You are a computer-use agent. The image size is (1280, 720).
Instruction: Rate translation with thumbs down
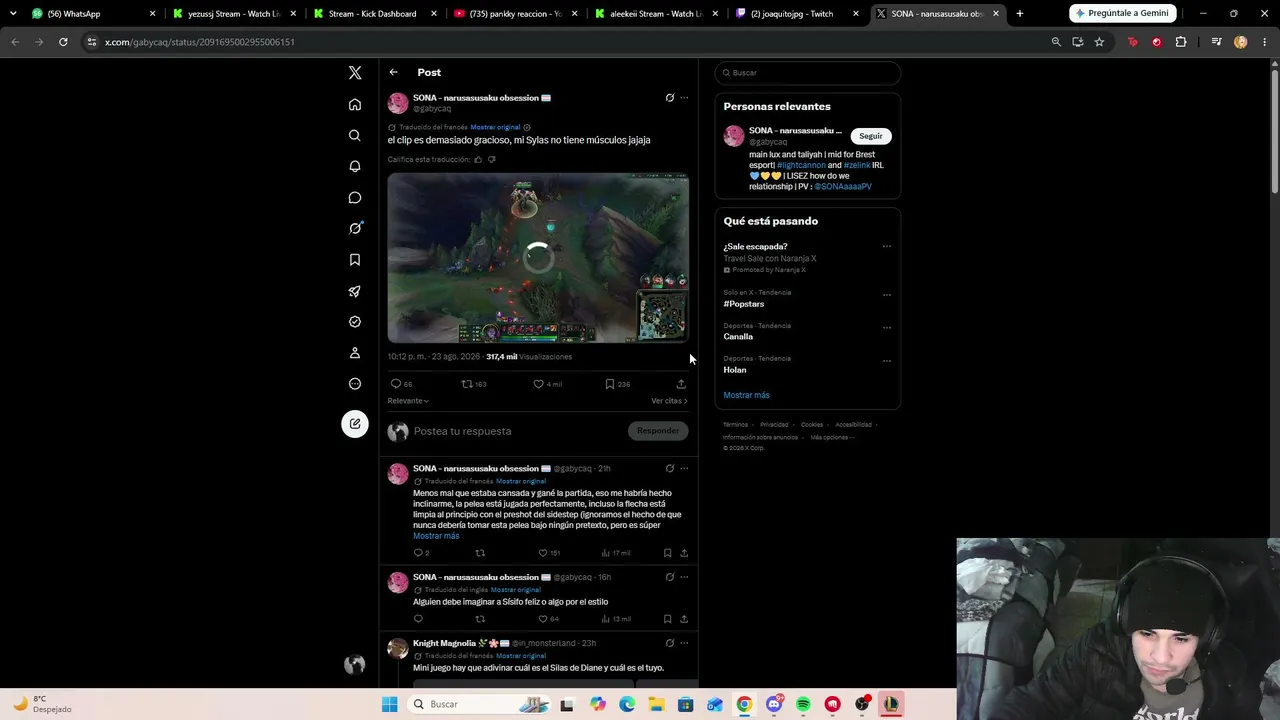point(491,160)
